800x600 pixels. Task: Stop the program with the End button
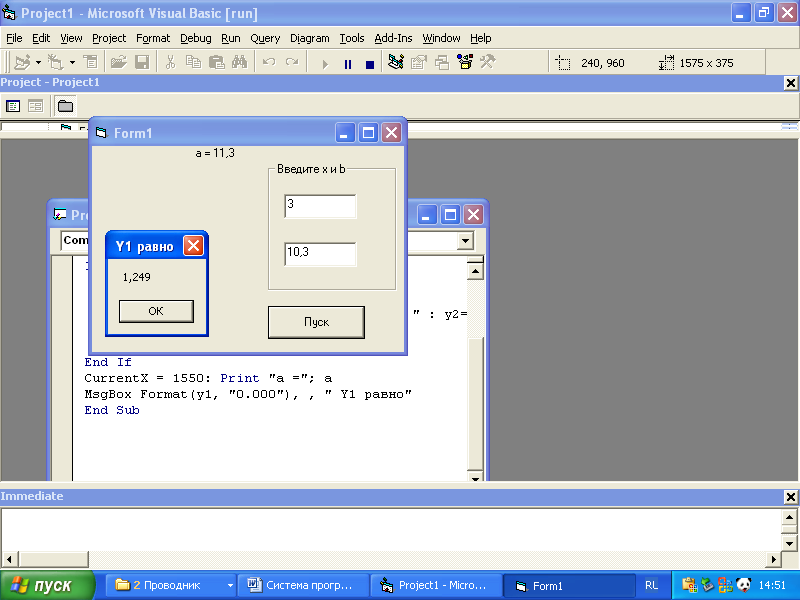tap(370, 64)
